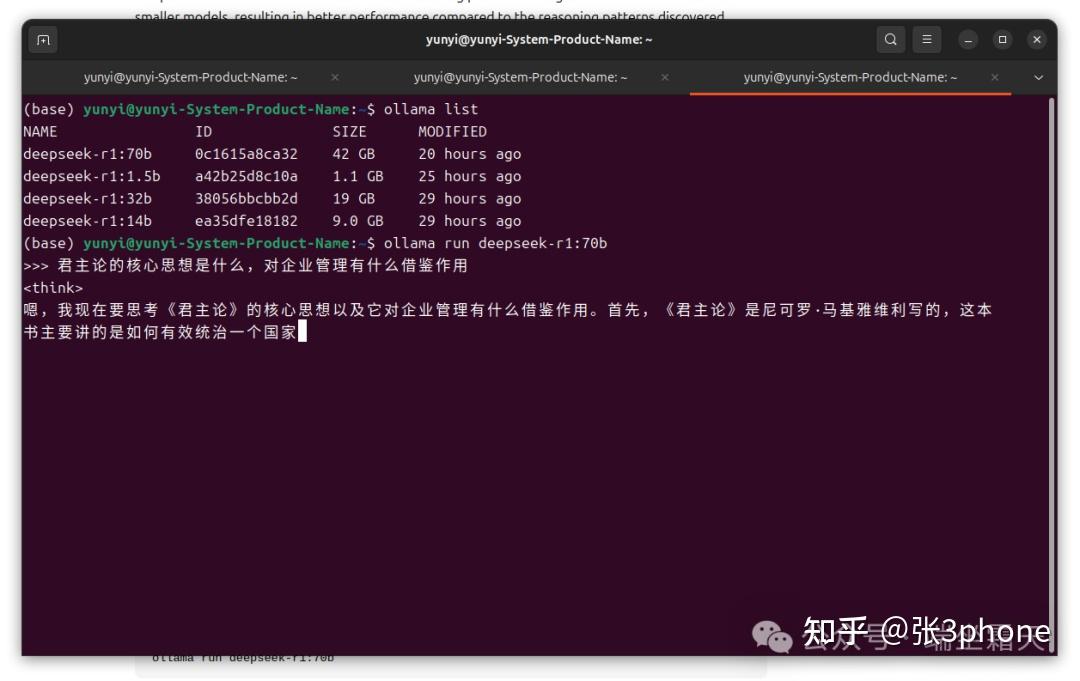Close the second terminal tab
The image size is (1080, 681).
663,76
